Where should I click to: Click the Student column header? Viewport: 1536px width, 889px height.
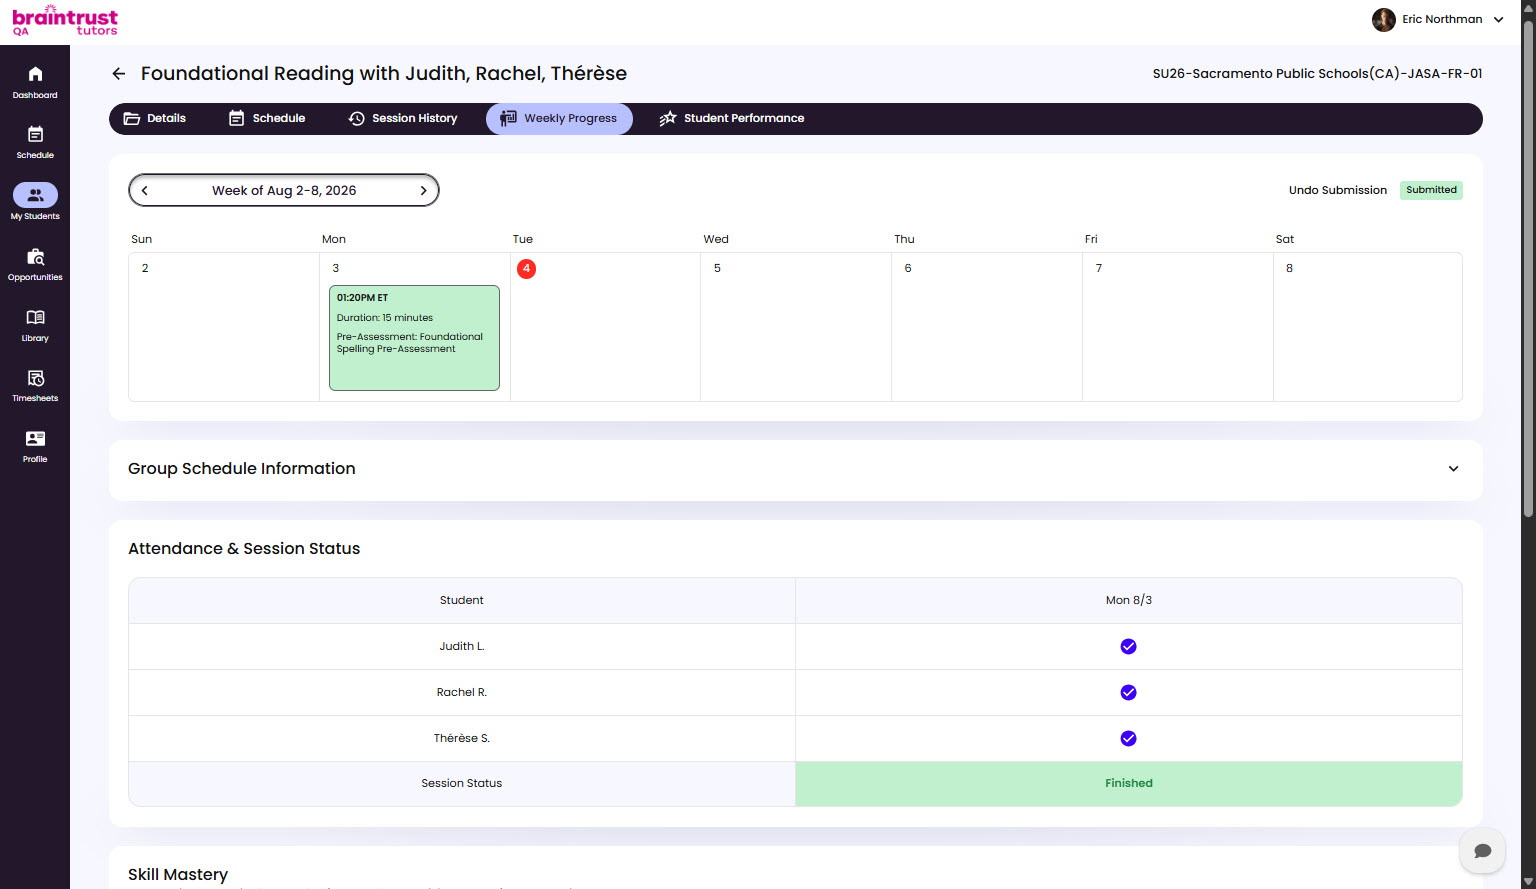coord(462,600)
